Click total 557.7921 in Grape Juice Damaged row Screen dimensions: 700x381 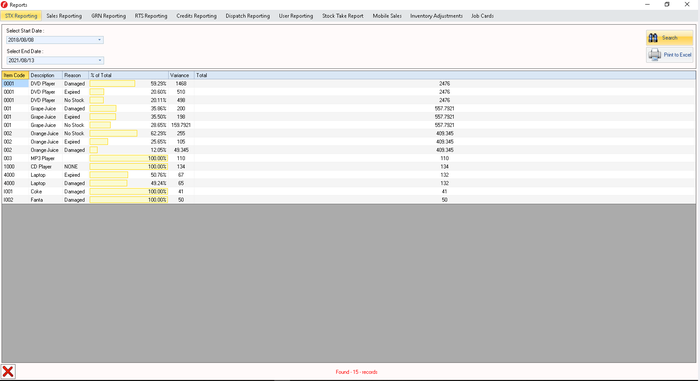(x=444, y=109)
